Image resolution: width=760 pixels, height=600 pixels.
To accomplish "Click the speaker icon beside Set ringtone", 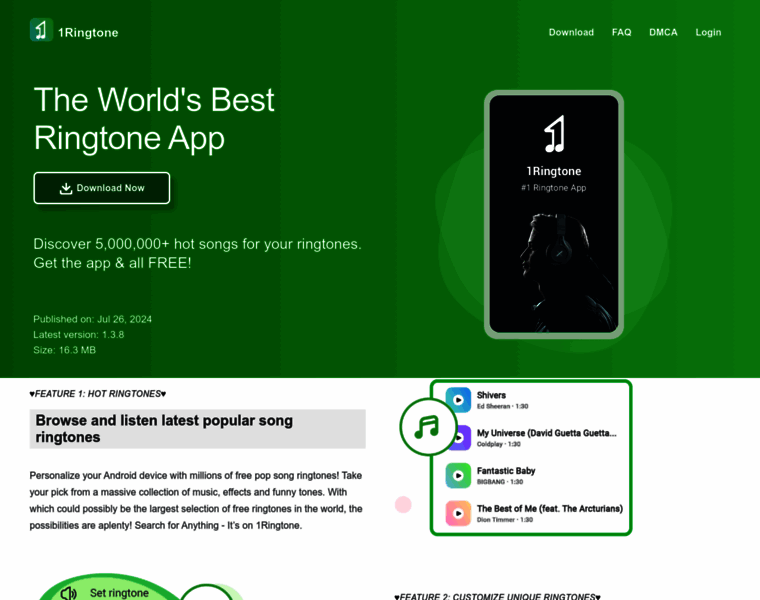I will coord(68,593).
